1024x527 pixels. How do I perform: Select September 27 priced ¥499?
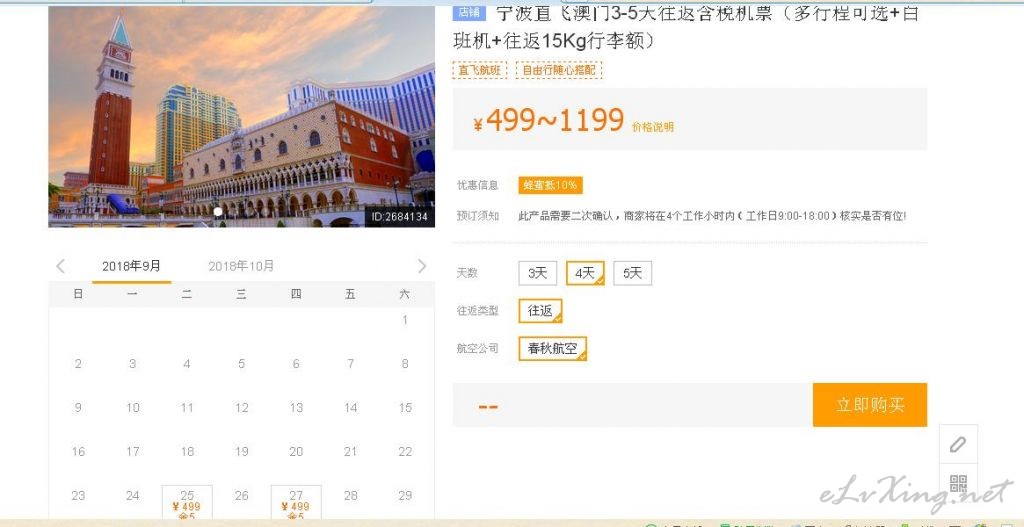(x=296, y=502)
